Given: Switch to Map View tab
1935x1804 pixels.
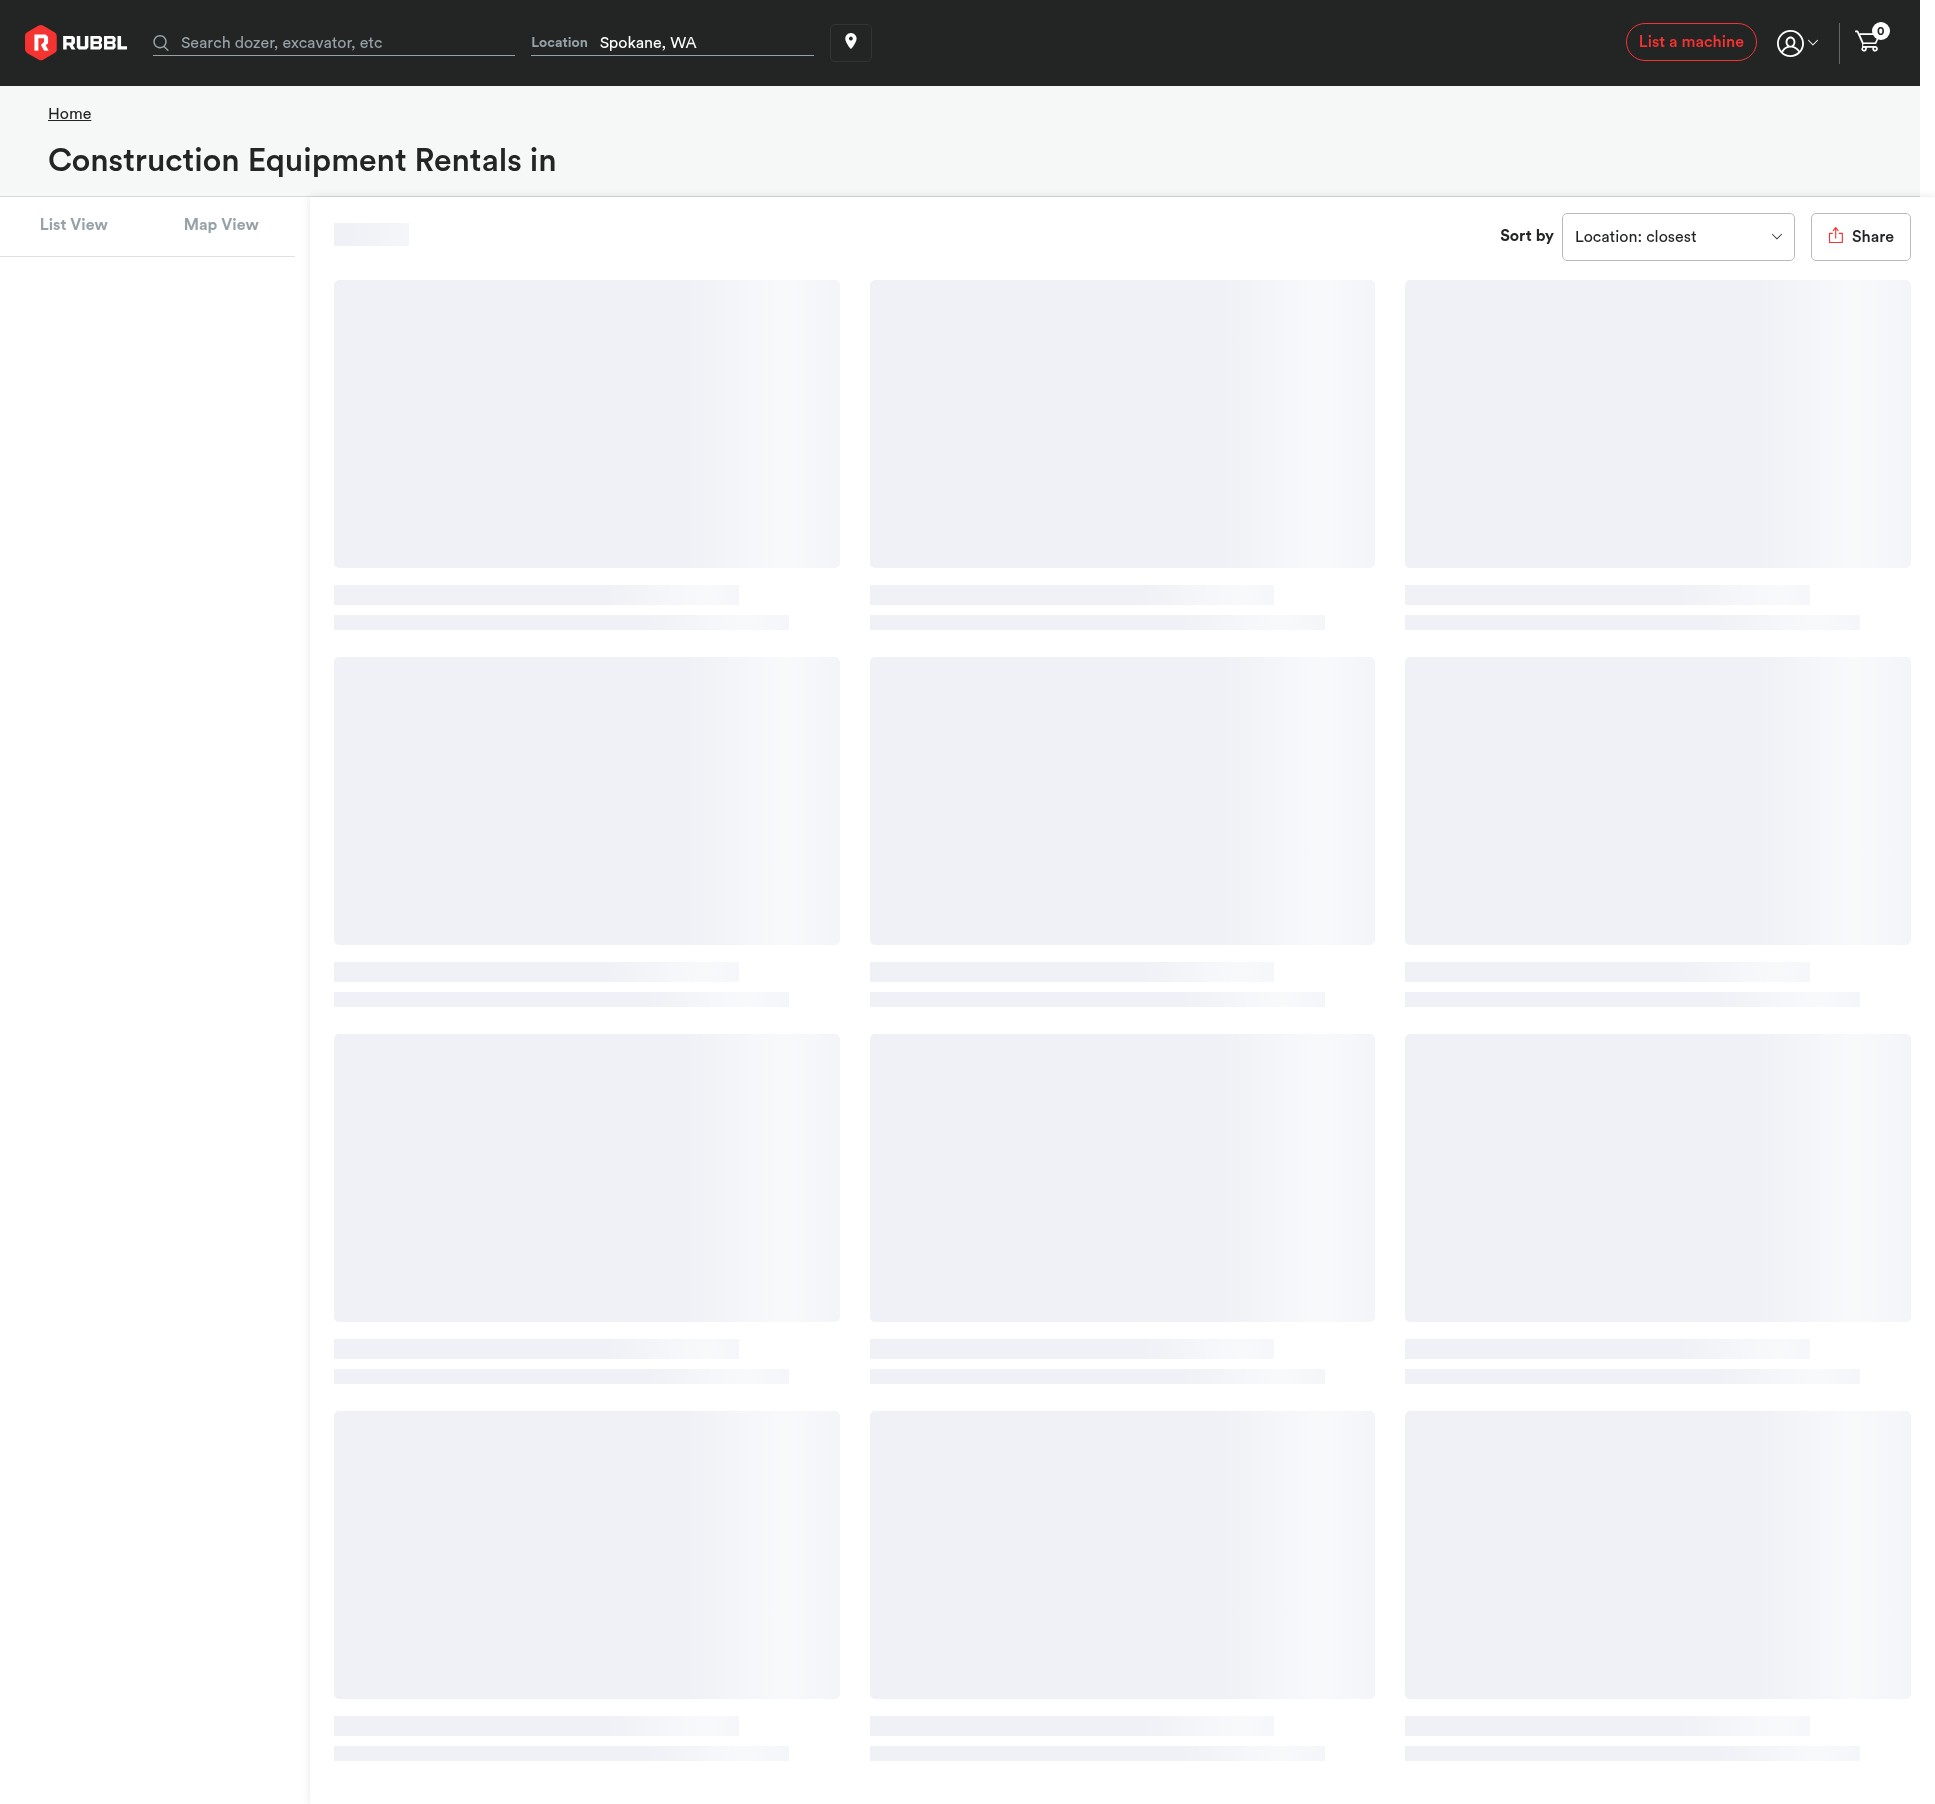Looking at the screenshot, I should pyautogui.click(x=221, y=225).
